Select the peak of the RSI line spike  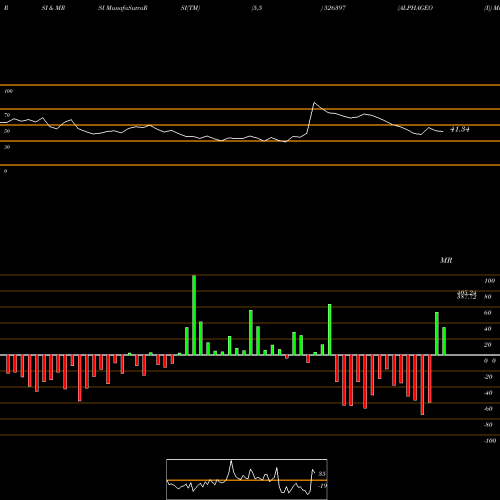[x=314, y=103]
